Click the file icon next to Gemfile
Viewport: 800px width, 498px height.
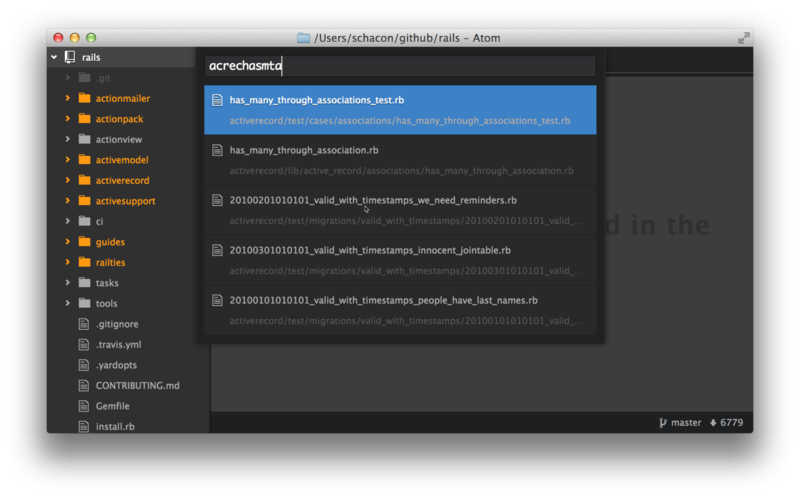pyautogui.click(x=85, y=406)
